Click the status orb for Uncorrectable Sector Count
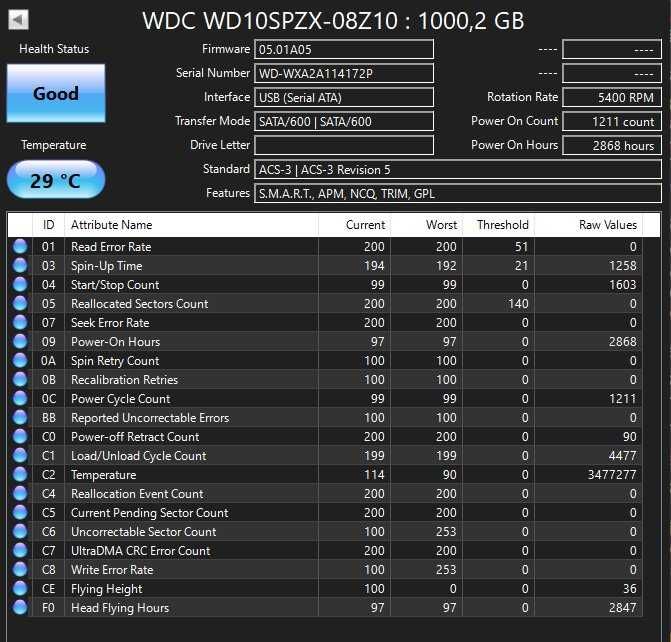Screen dimensions: 671x642 (x=20, y=531)
